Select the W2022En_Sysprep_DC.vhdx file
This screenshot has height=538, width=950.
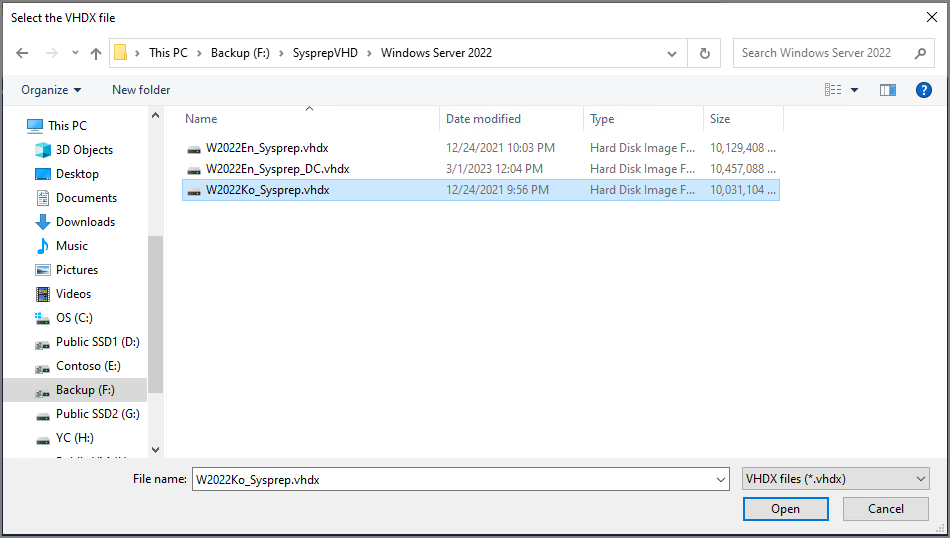pos(277,169)
